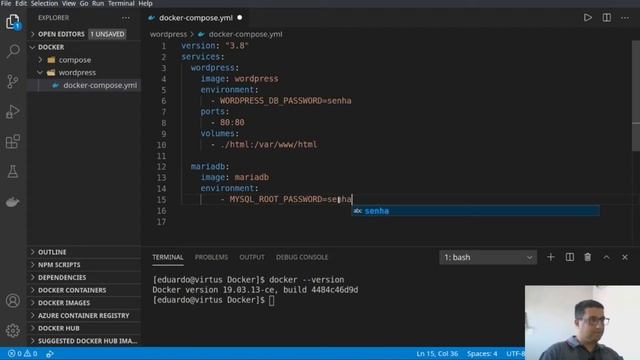Click line number 12 in gutter
640x360 pixels.
[162, 167]
